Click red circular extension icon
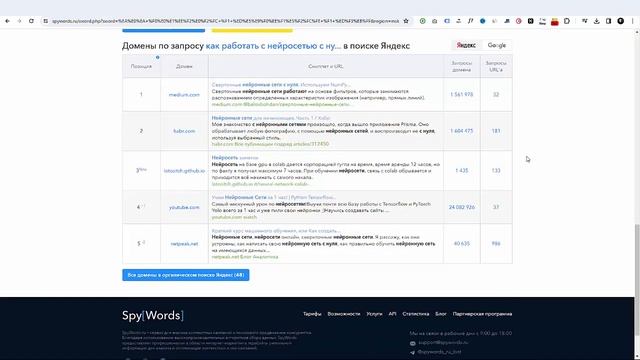The height and width of the screenshot is (360, 640). [x=518, y=21]
